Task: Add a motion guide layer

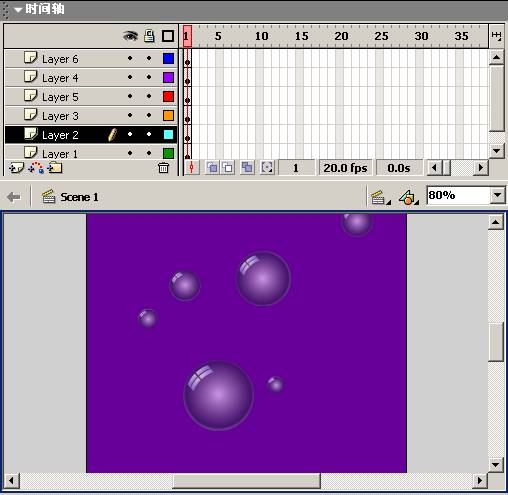Action: pyautogui.click(x=36, y=168)
